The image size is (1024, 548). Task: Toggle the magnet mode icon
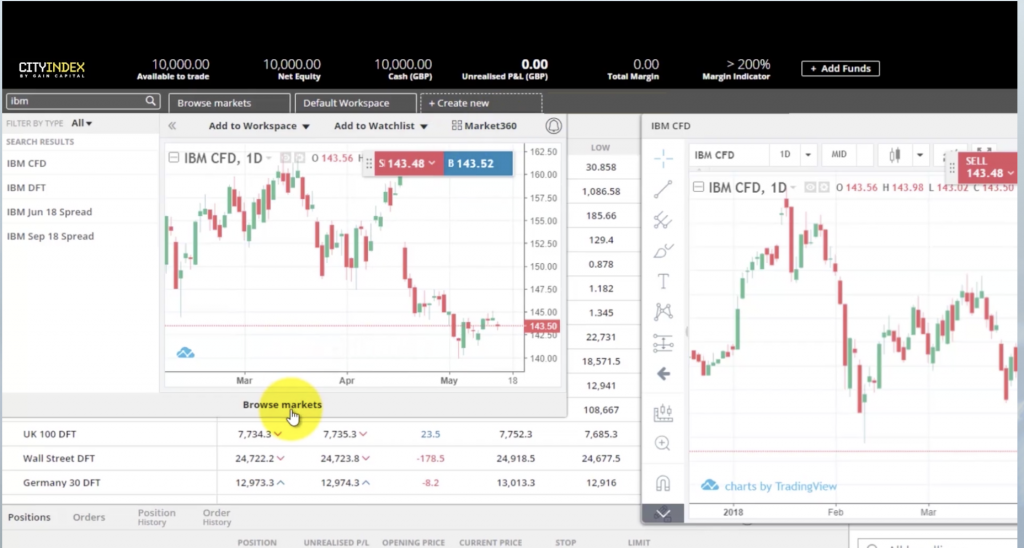(x=663, y=483)
